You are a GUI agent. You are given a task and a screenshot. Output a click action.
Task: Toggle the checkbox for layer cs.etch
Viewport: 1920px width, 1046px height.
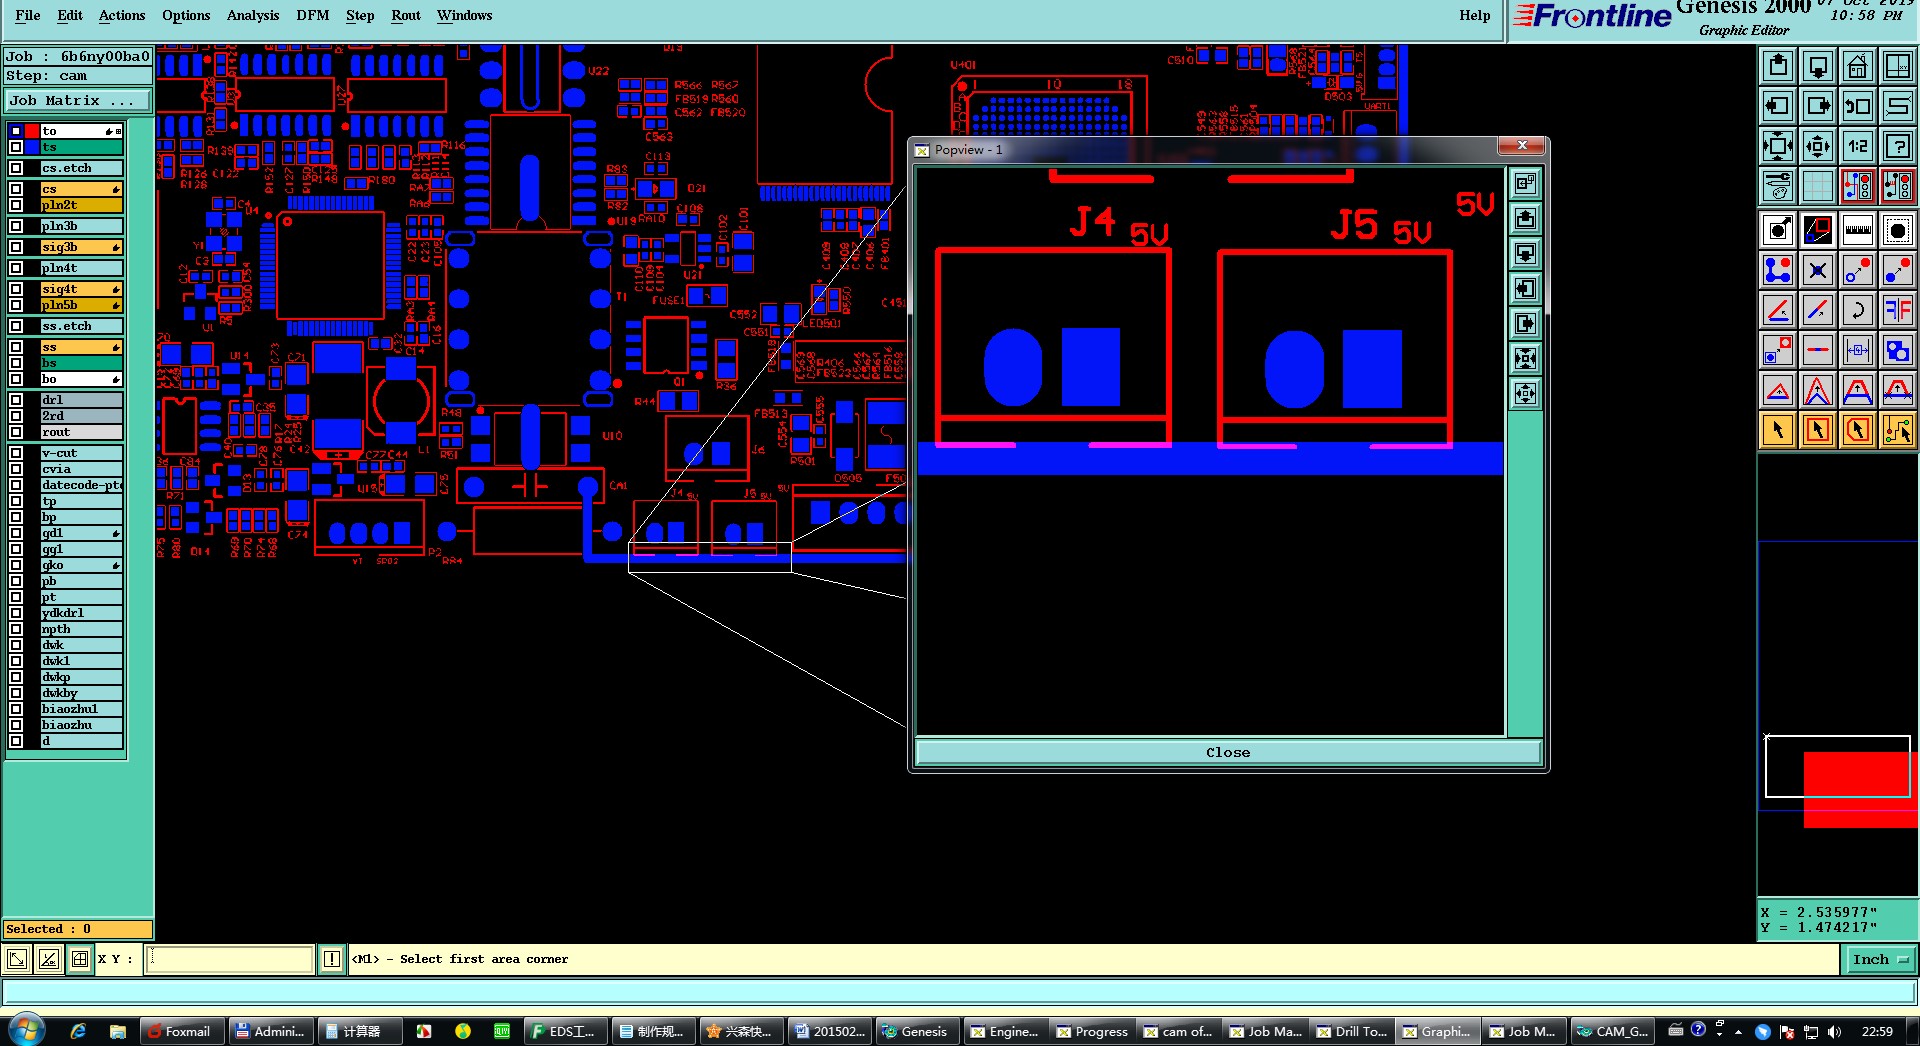click(x=16, y=168)
